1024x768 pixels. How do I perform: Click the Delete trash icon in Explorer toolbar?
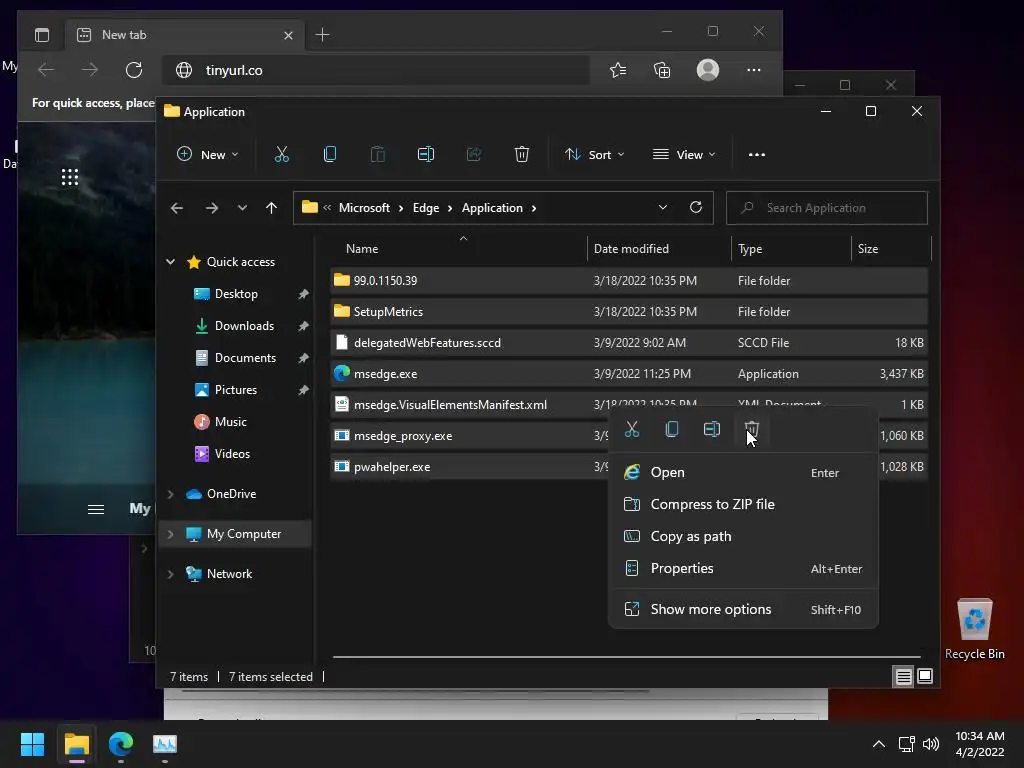521,155
